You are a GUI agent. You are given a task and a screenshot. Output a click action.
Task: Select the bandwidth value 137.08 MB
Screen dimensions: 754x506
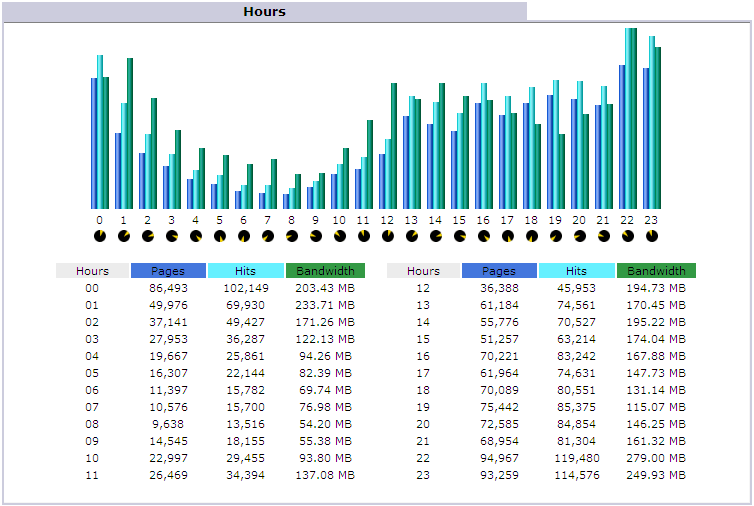click(325, 475)
